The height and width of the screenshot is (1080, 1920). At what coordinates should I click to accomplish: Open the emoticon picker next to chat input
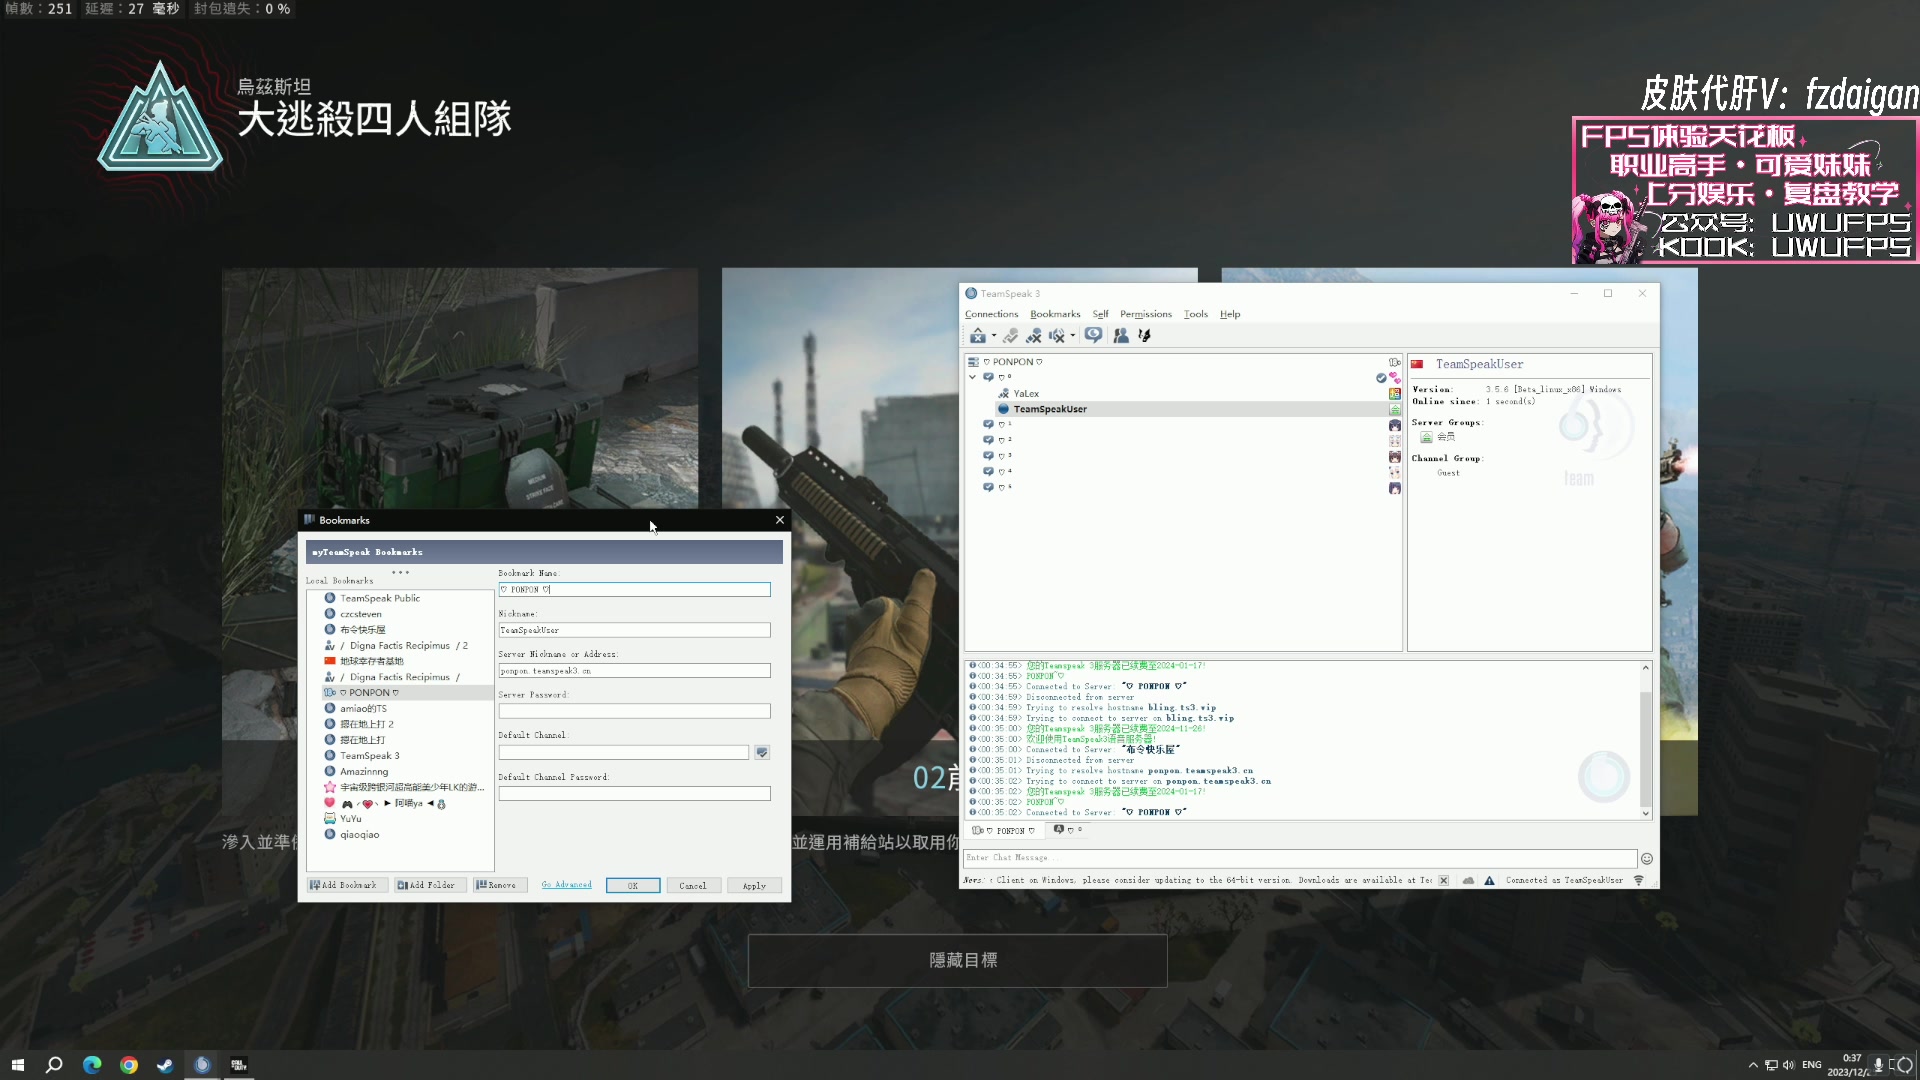pyautogui.click(x=1647, y=859)
